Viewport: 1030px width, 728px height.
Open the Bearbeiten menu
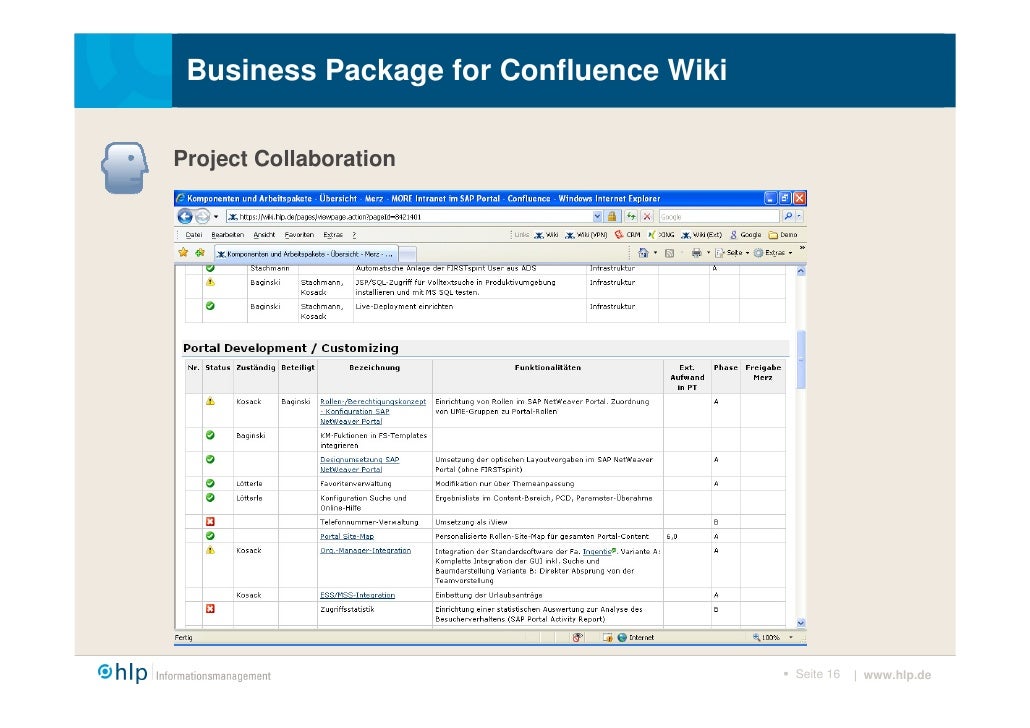coord(227,235)
